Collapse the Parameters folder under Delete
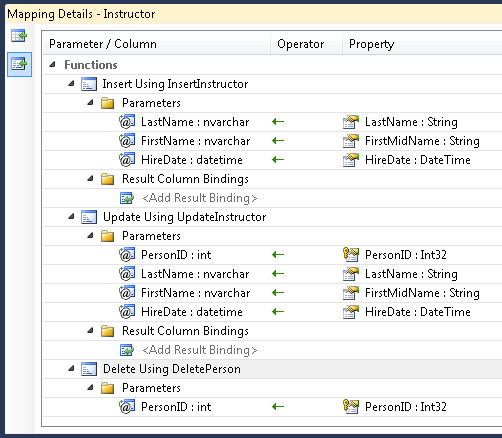The width and height of the screenshot is (502, 438). (x=90, y=388)
